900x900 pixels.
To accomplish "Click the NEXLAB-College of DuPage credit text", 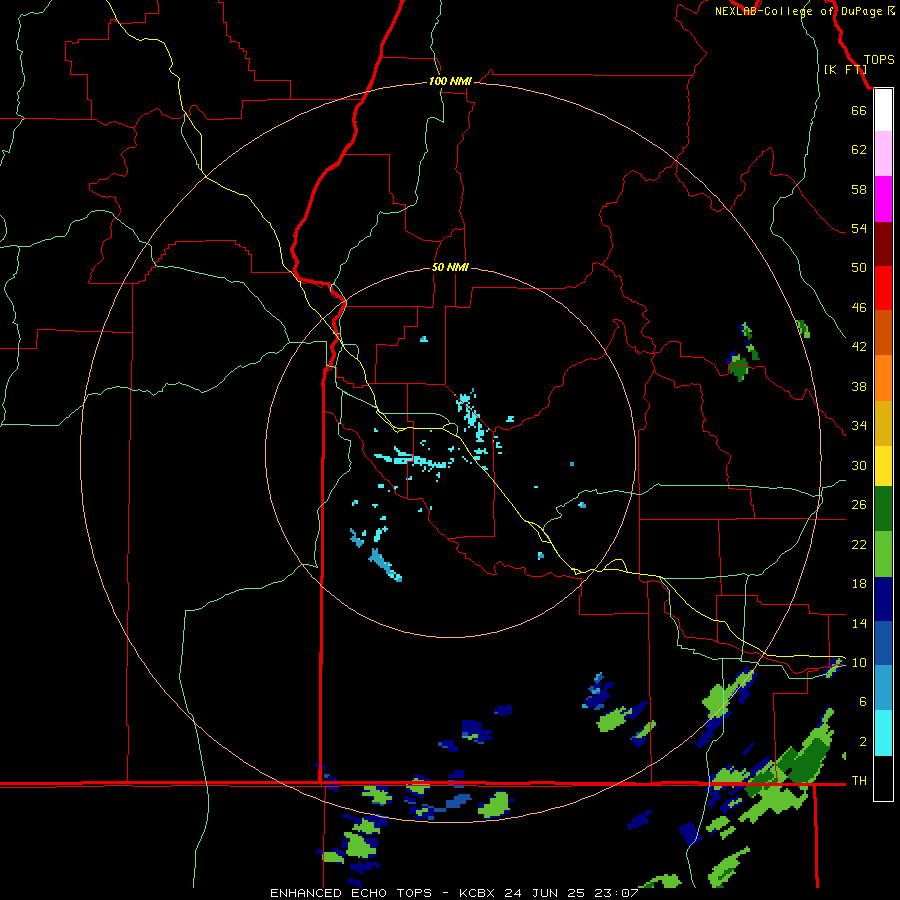I will point(798,11).
